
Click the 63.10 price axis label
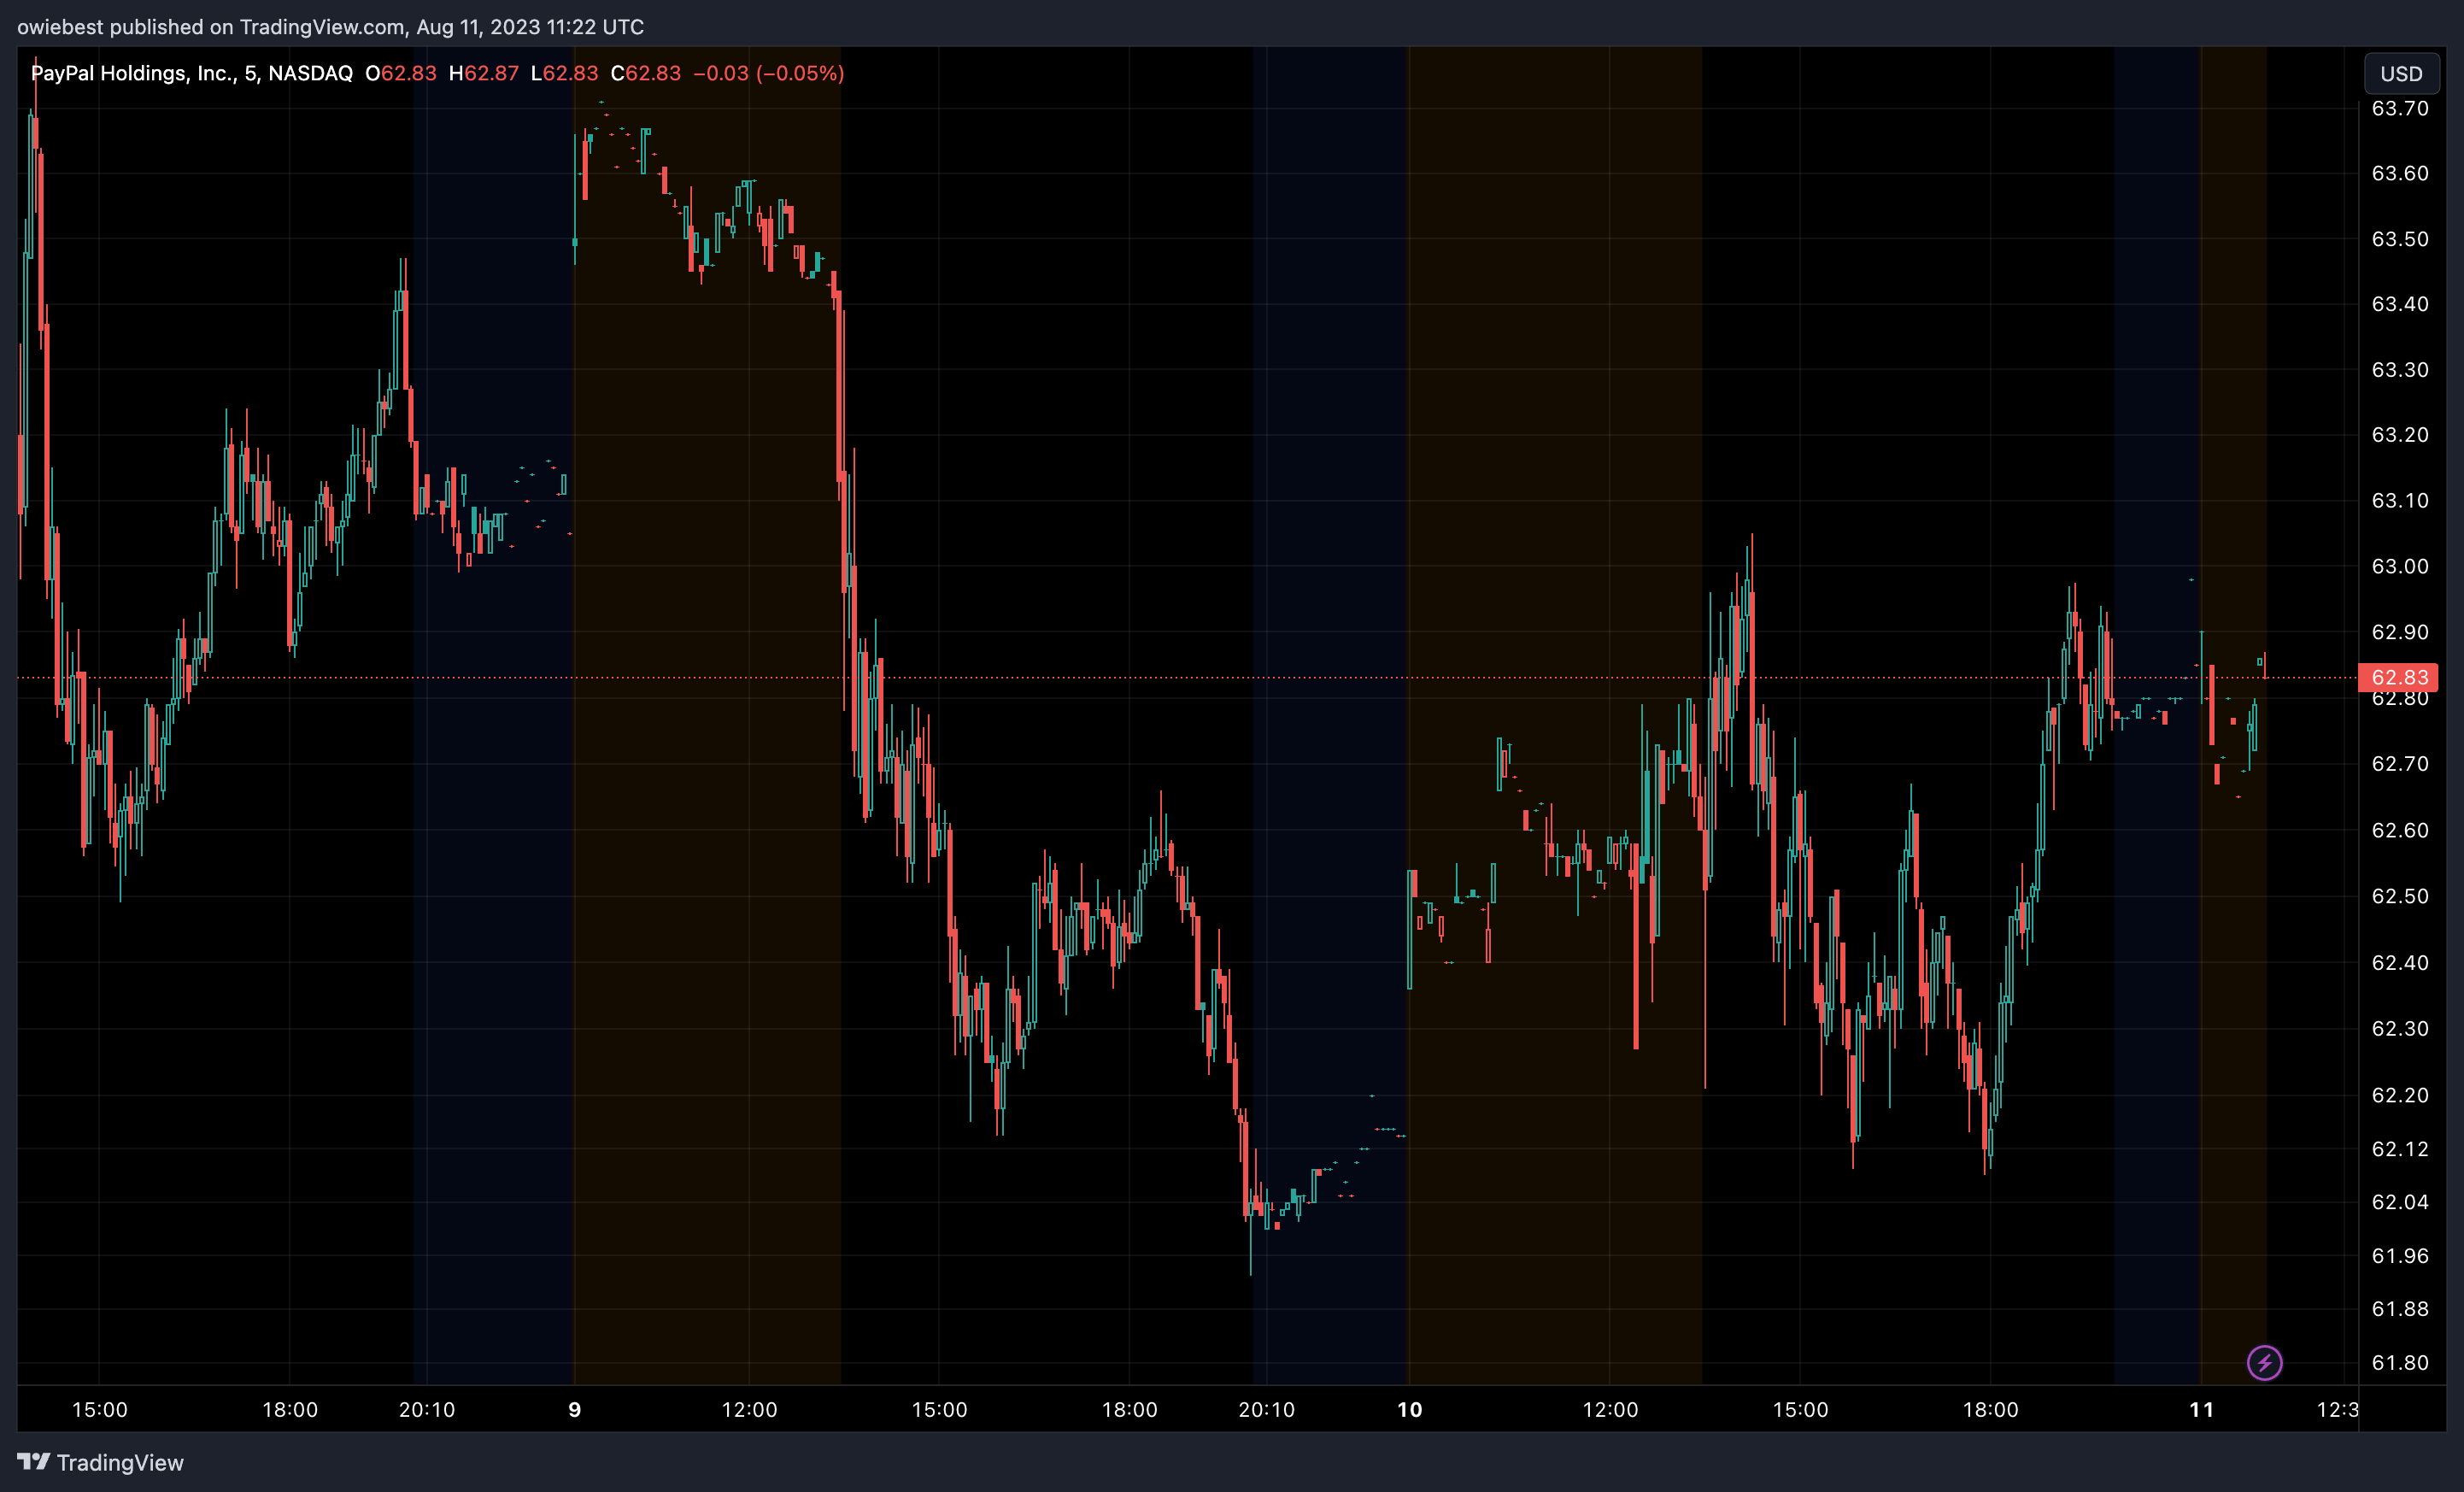tap(2400, 501)
